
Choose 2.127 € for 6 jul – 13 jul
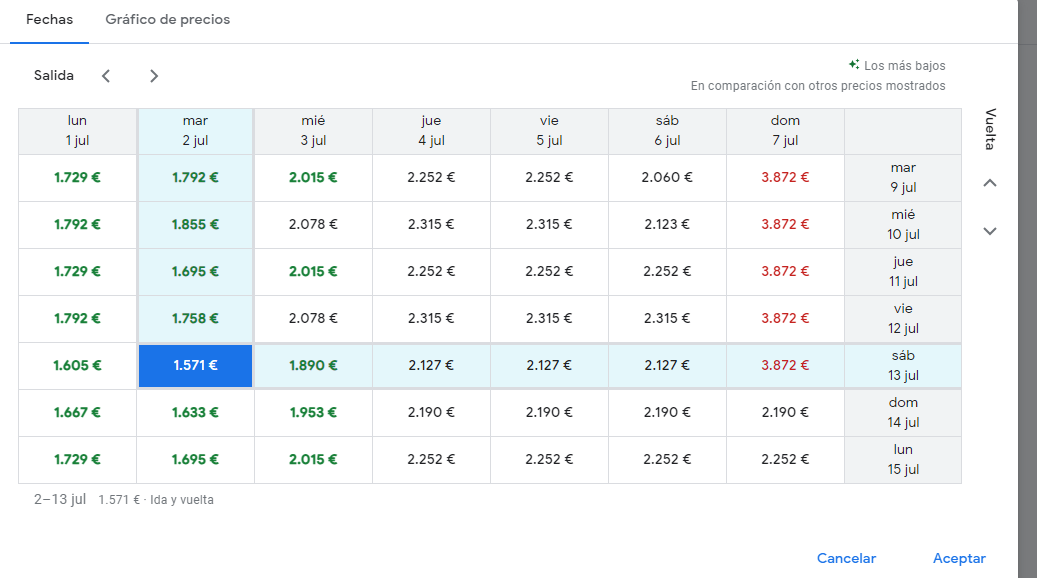667,366
